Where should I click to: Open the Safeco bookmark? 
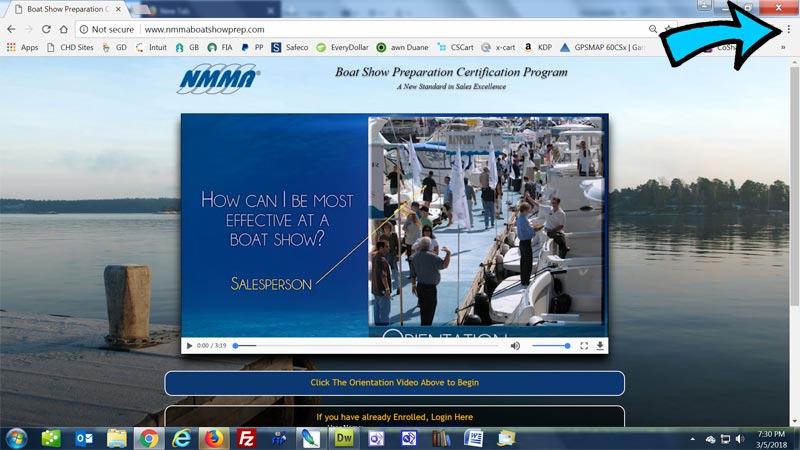click(290, 47)
